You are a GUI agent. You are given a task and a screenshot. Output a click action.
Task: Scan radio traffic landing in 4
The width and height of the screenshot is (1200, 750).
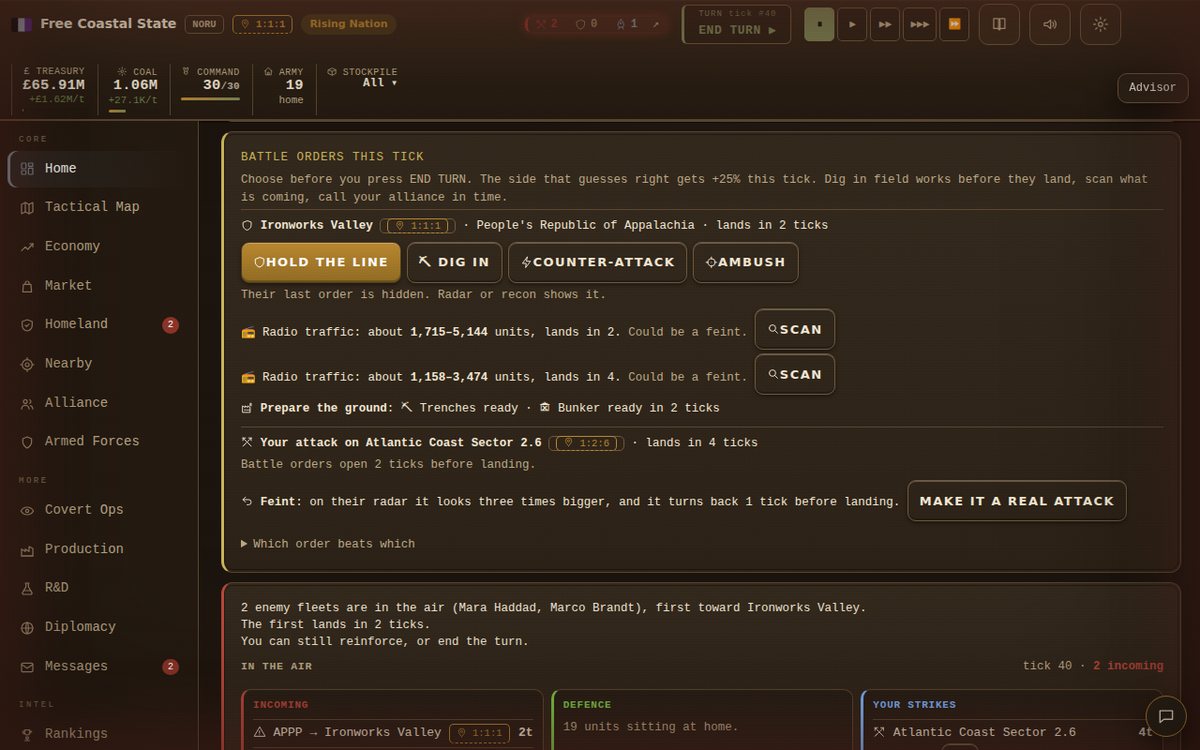[794, 374]
